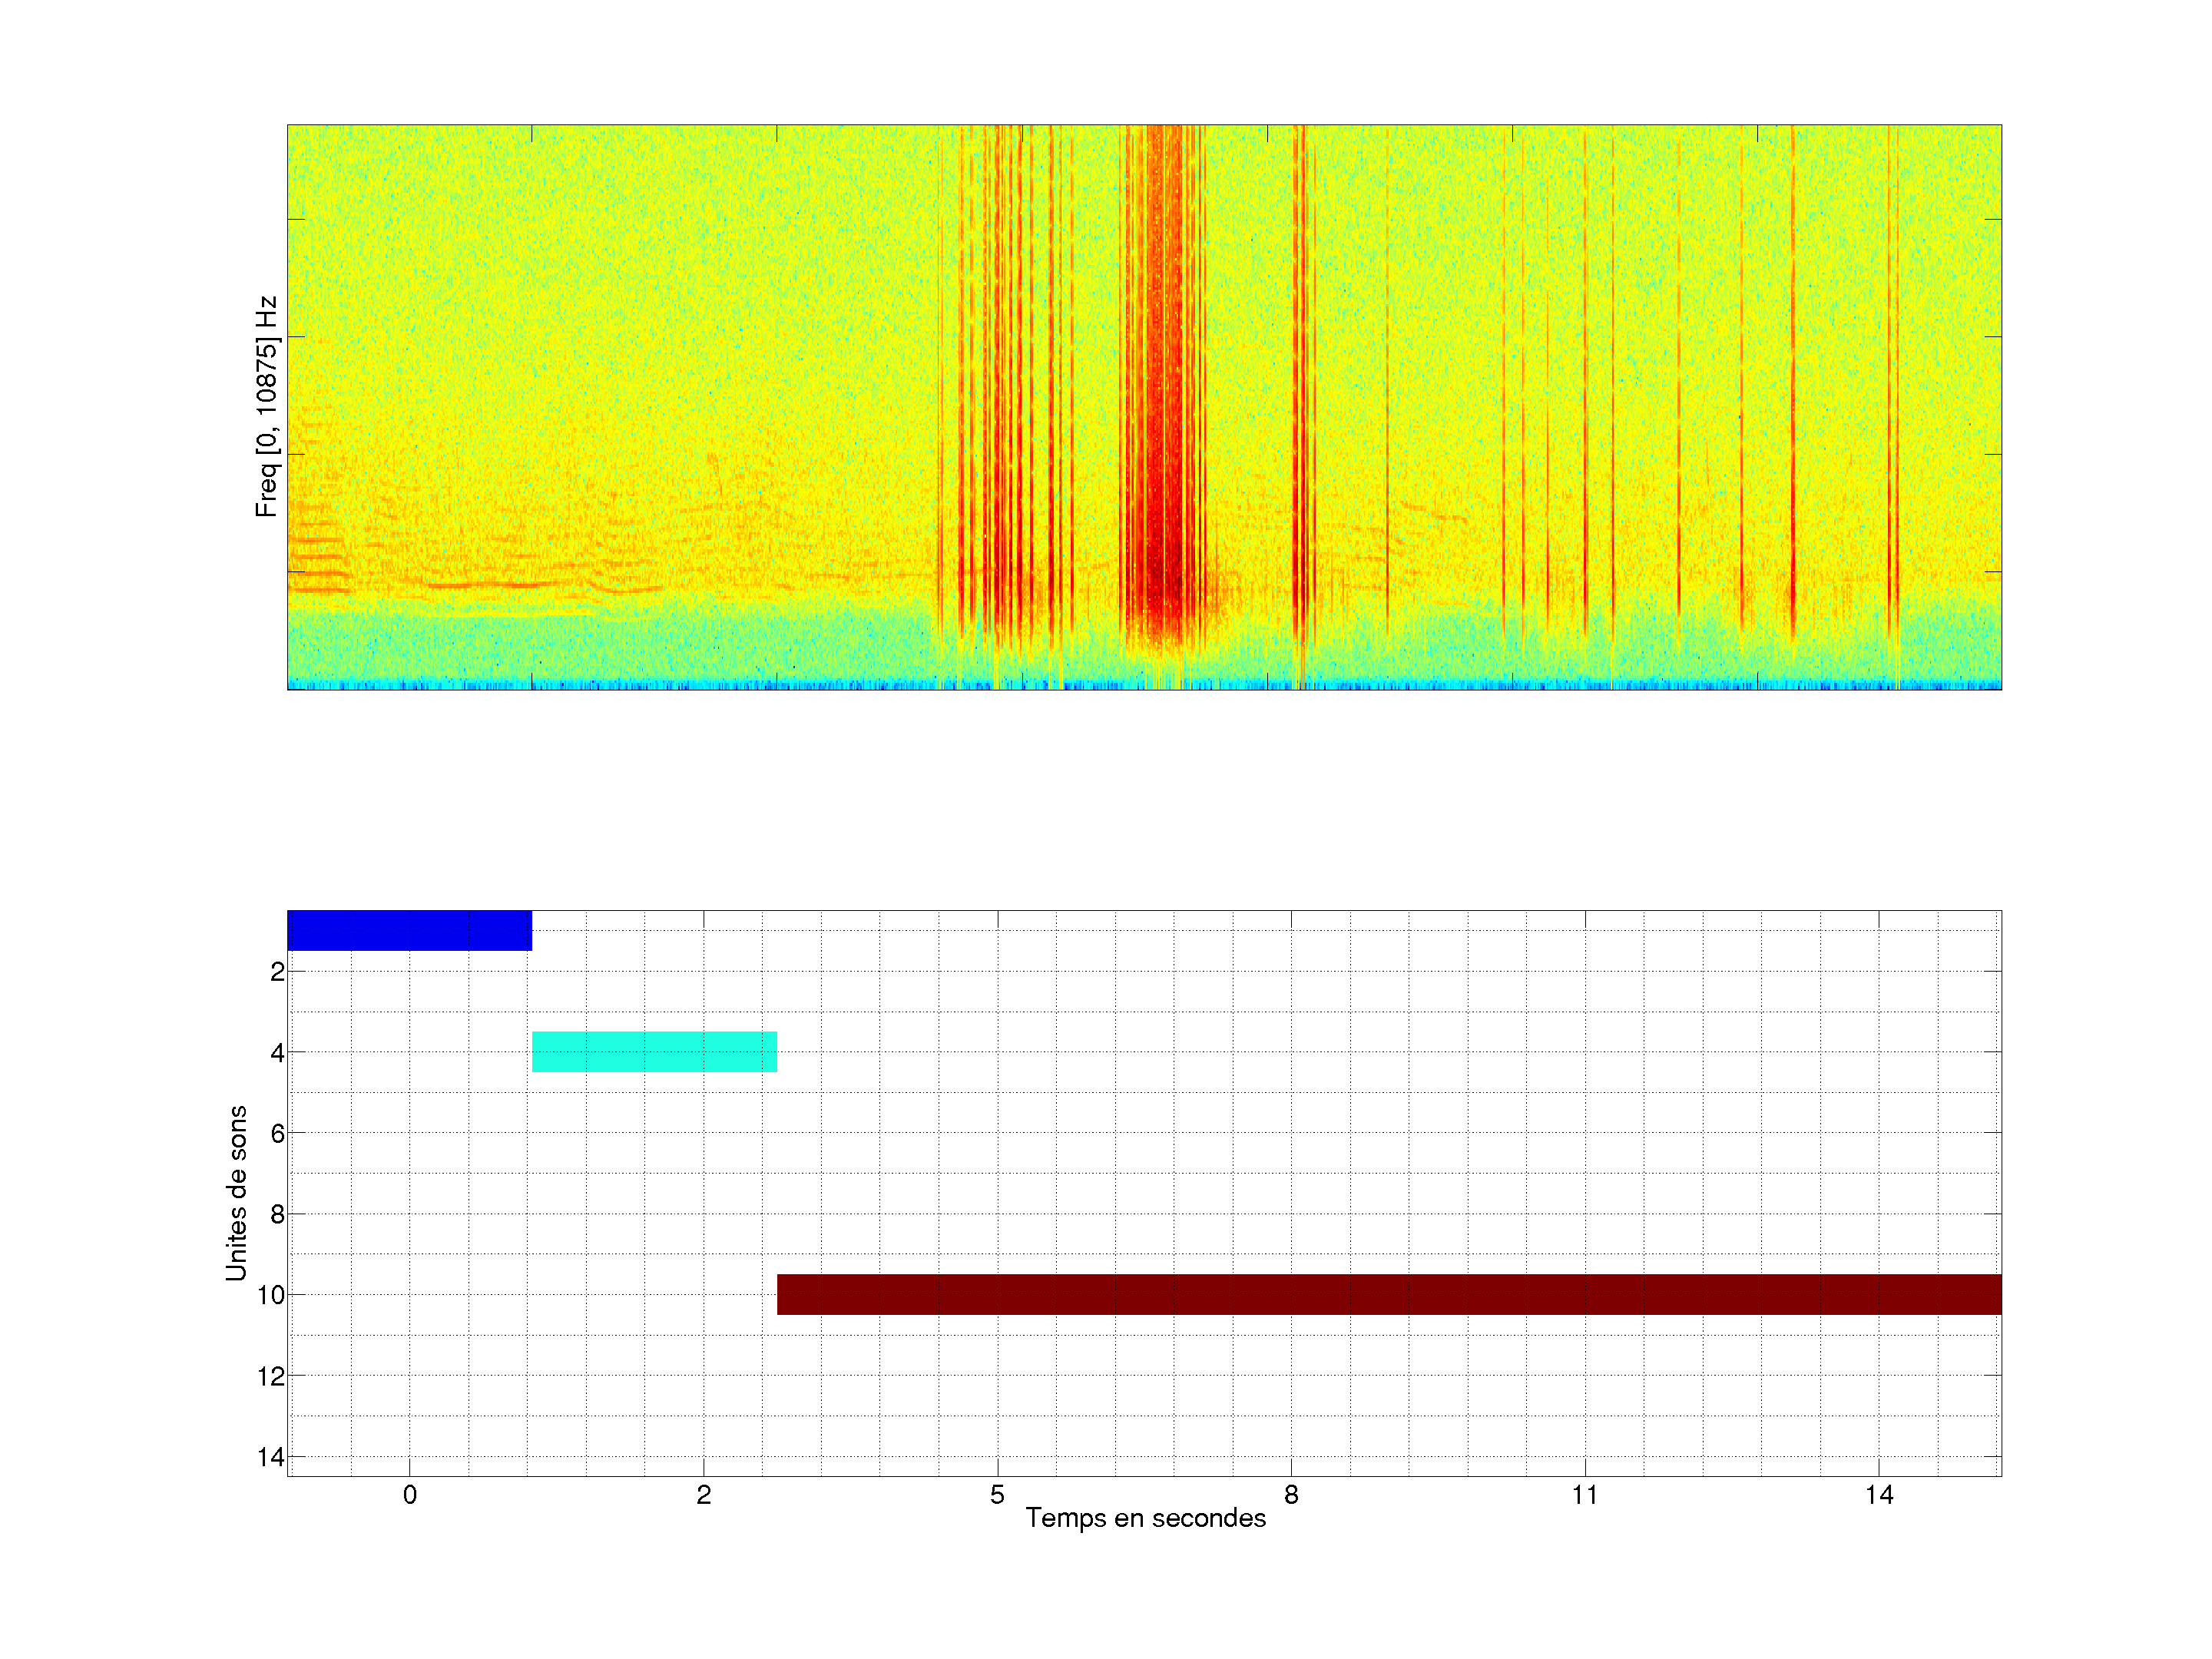
Task: Click the y-axis tick label 2
Action: tap(277, 972)
